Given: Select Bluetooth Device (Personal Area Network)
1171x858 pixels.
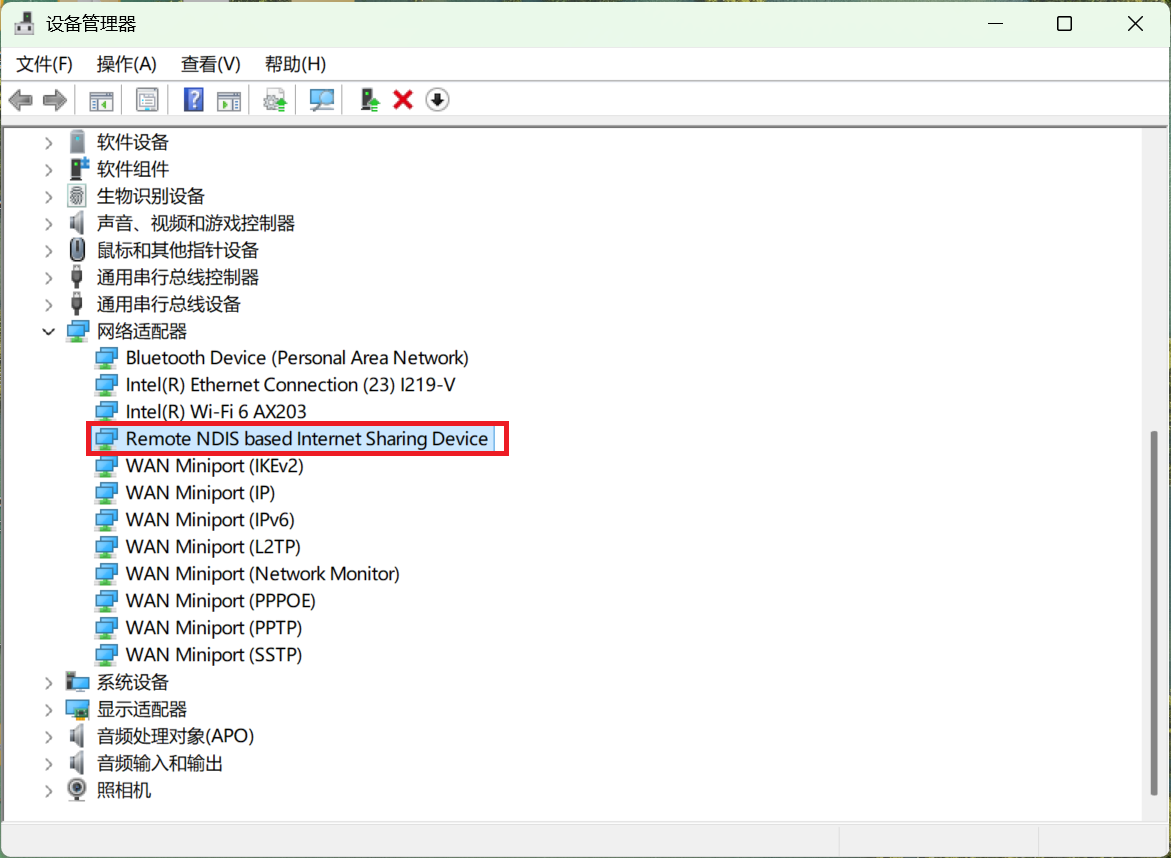Looking at the screenshot, I should click(297, 358).
